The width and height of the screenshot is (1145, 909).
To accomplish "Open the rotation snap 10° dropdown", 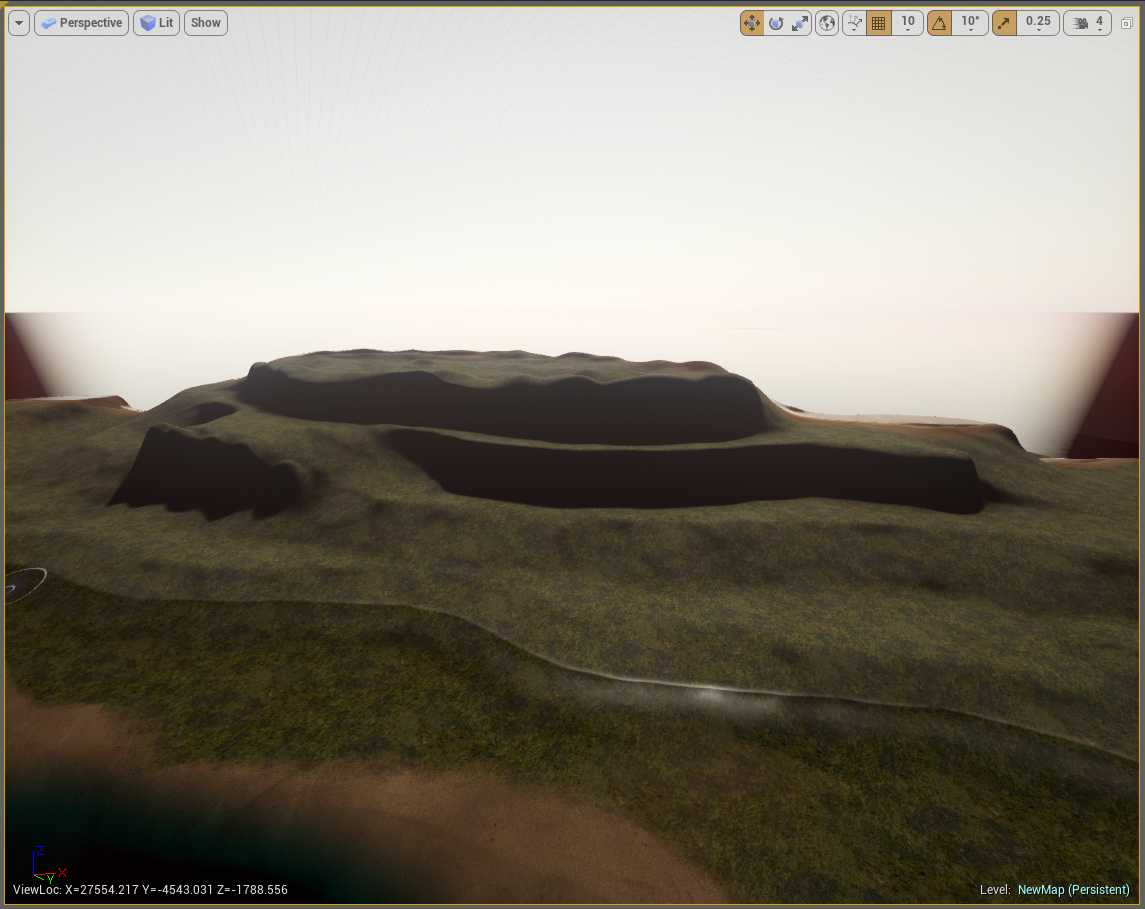I will click(970, 23).
